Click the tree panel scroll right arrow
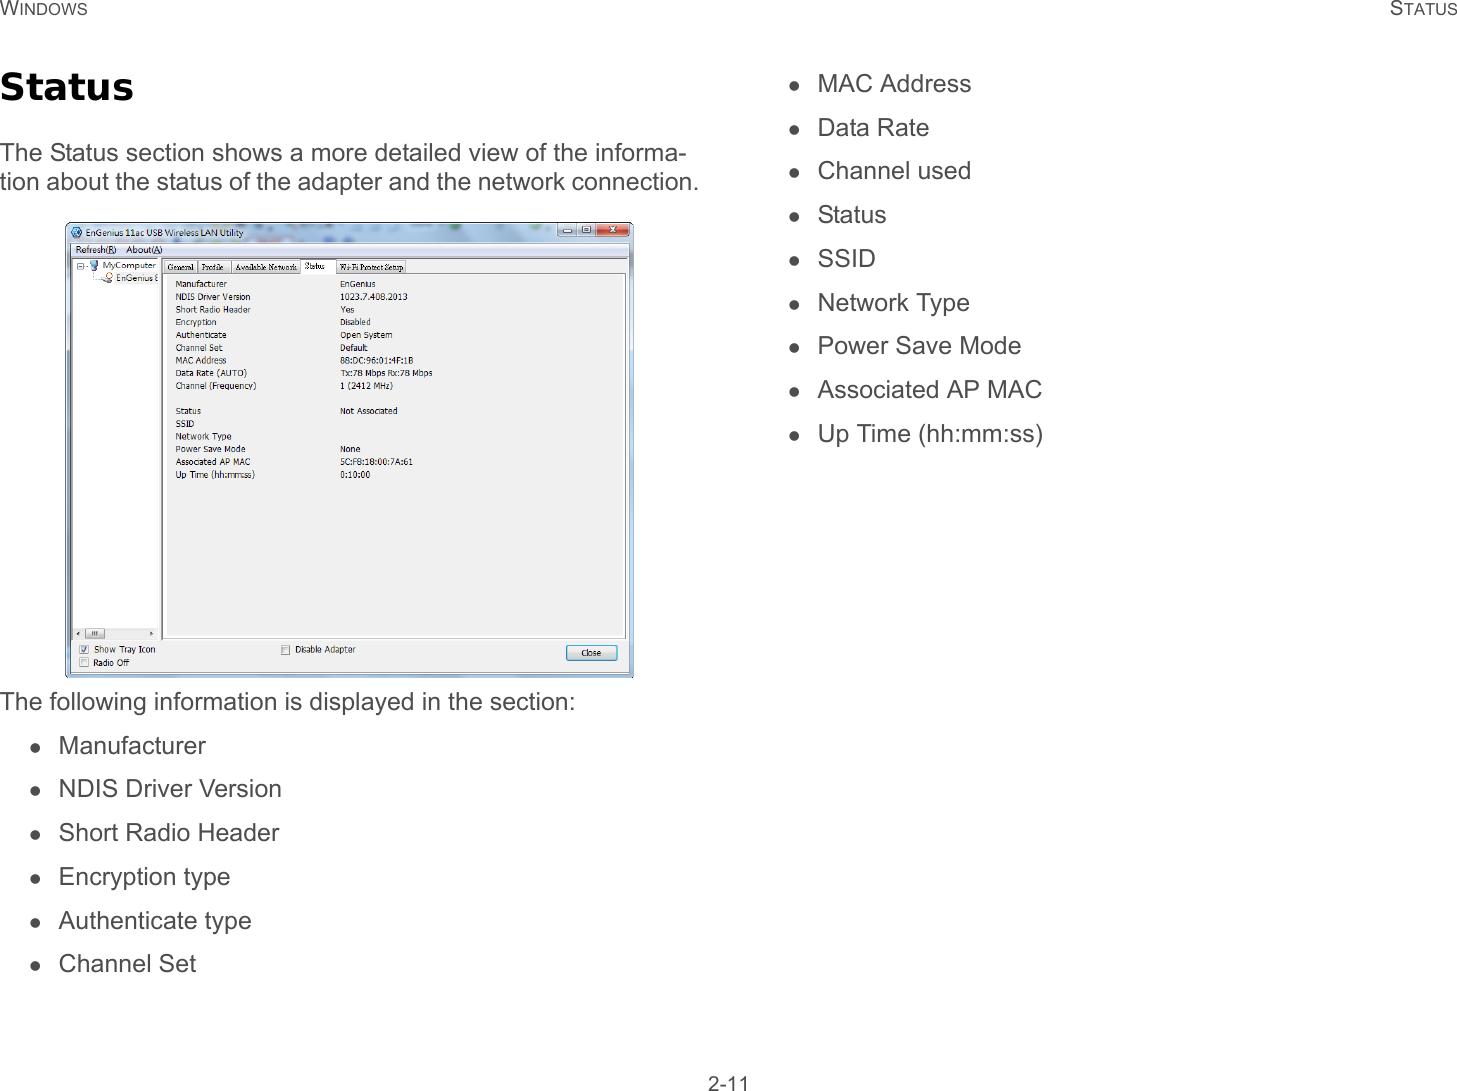This screenshot has width=1457, height=1091. (152, 633)
